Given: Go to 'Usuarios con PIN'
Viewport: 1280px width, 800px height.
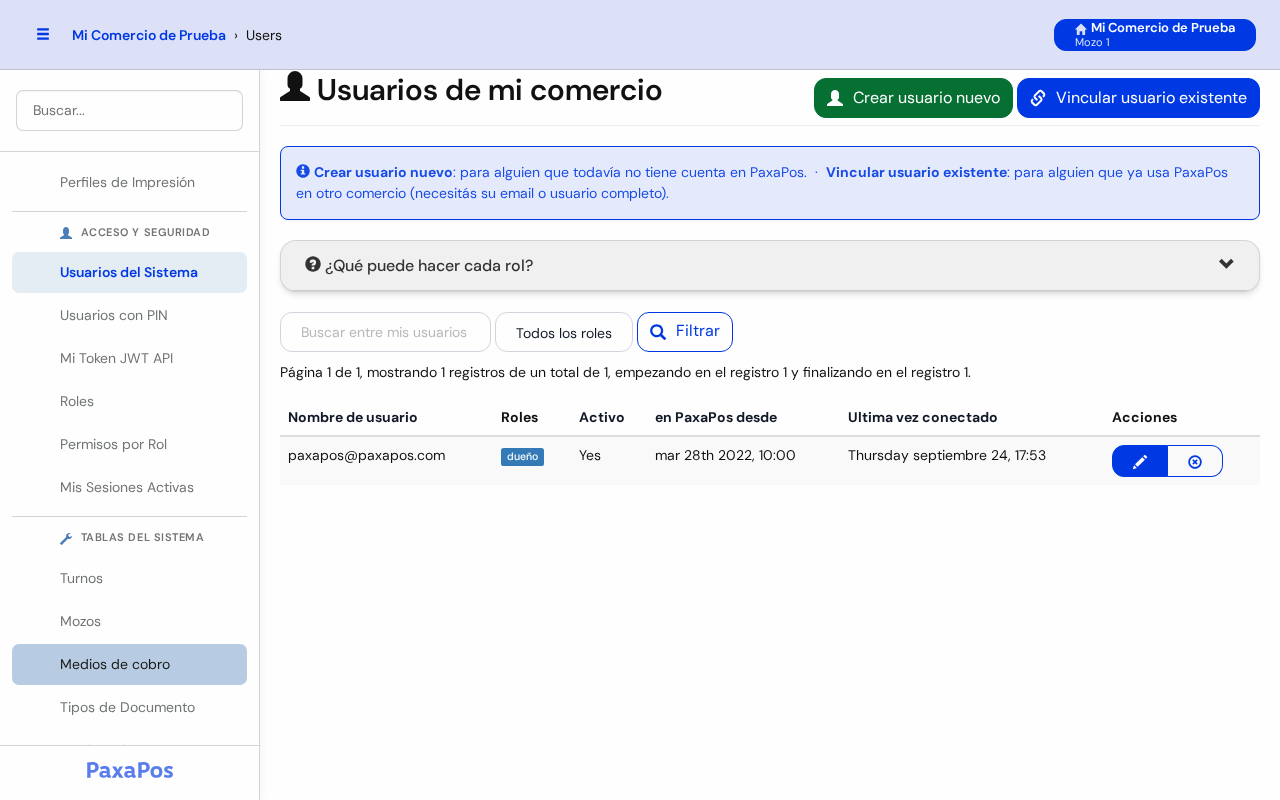Looking at the screenshot, I should (129, 315).
